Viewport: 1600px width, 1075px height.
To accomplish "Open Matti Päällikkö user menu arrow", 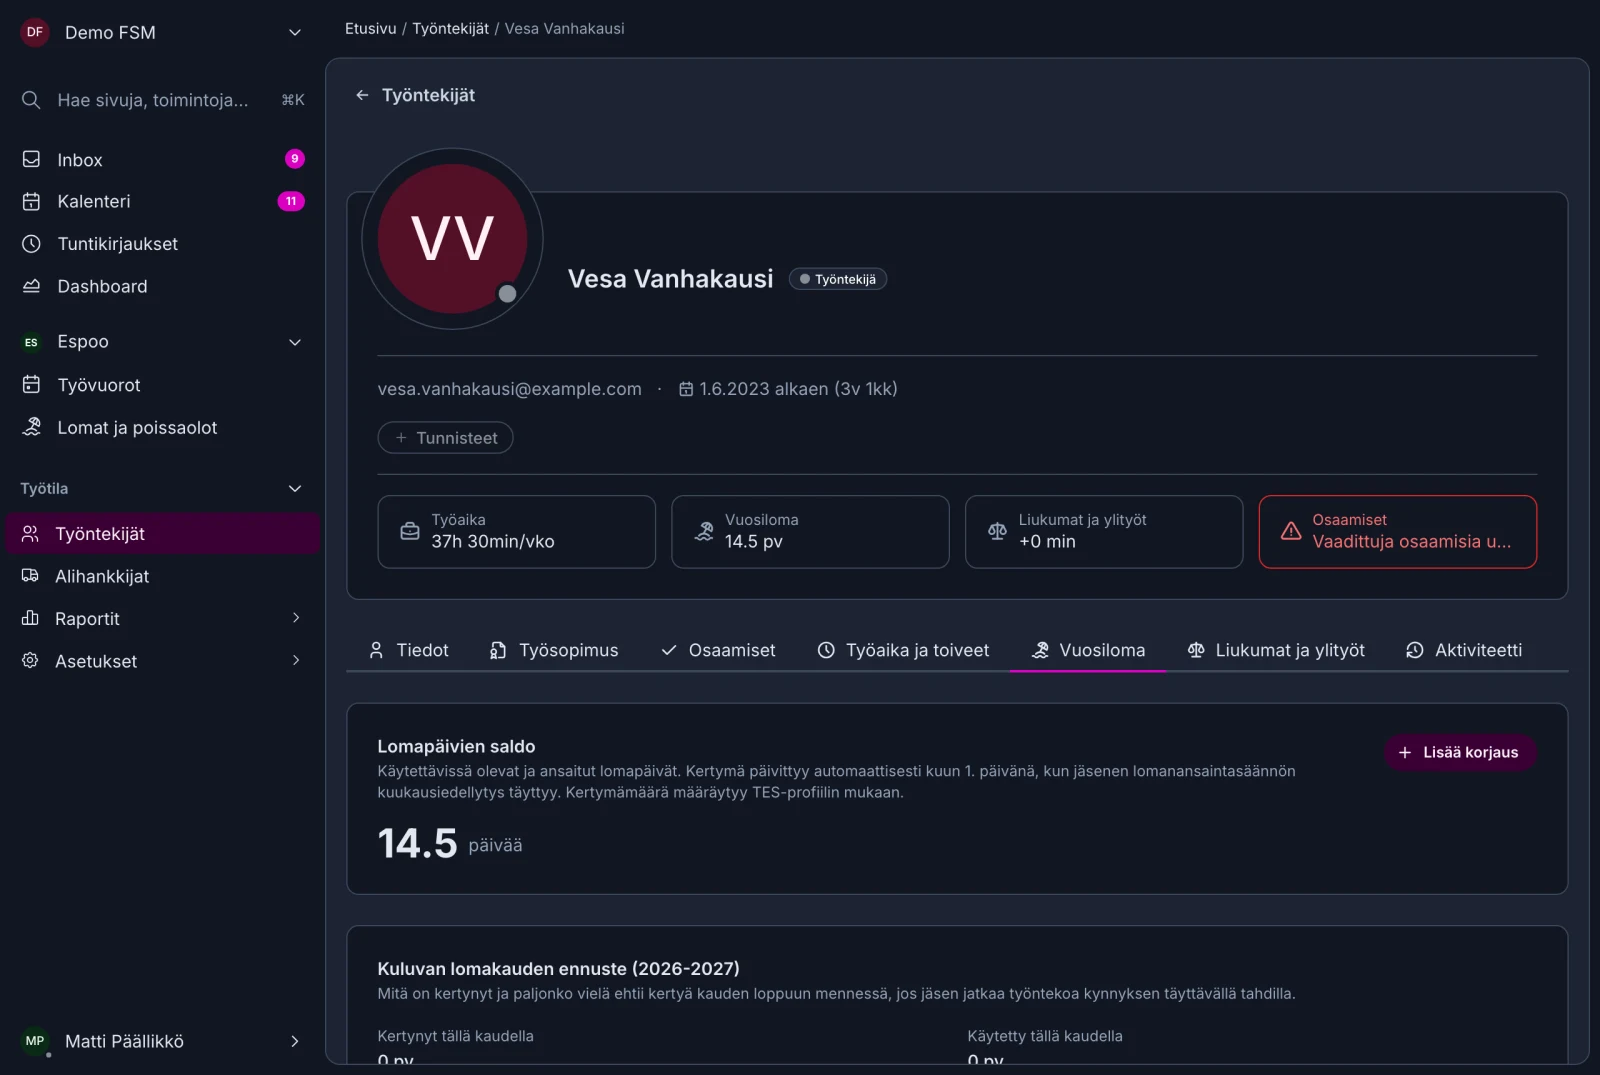I will click(x=294, y=1041).
